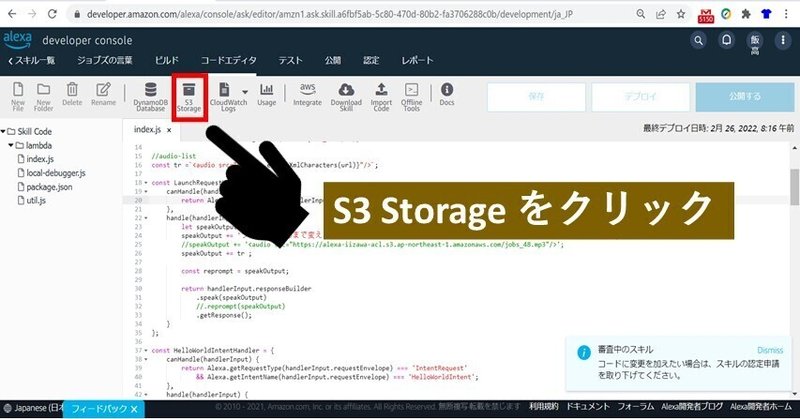The width and height of the screenshot is (800, 419).
Task: Click the デプロイ deploy button
Action: (640, 96)
